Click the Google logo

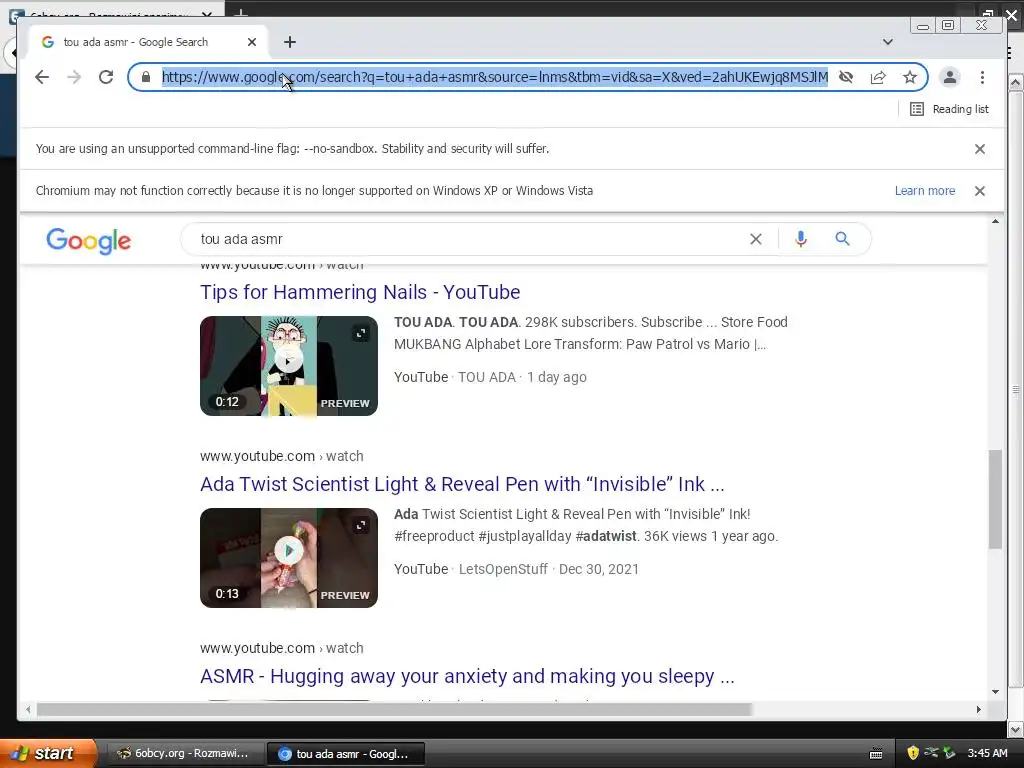click(x=89, y=240)
